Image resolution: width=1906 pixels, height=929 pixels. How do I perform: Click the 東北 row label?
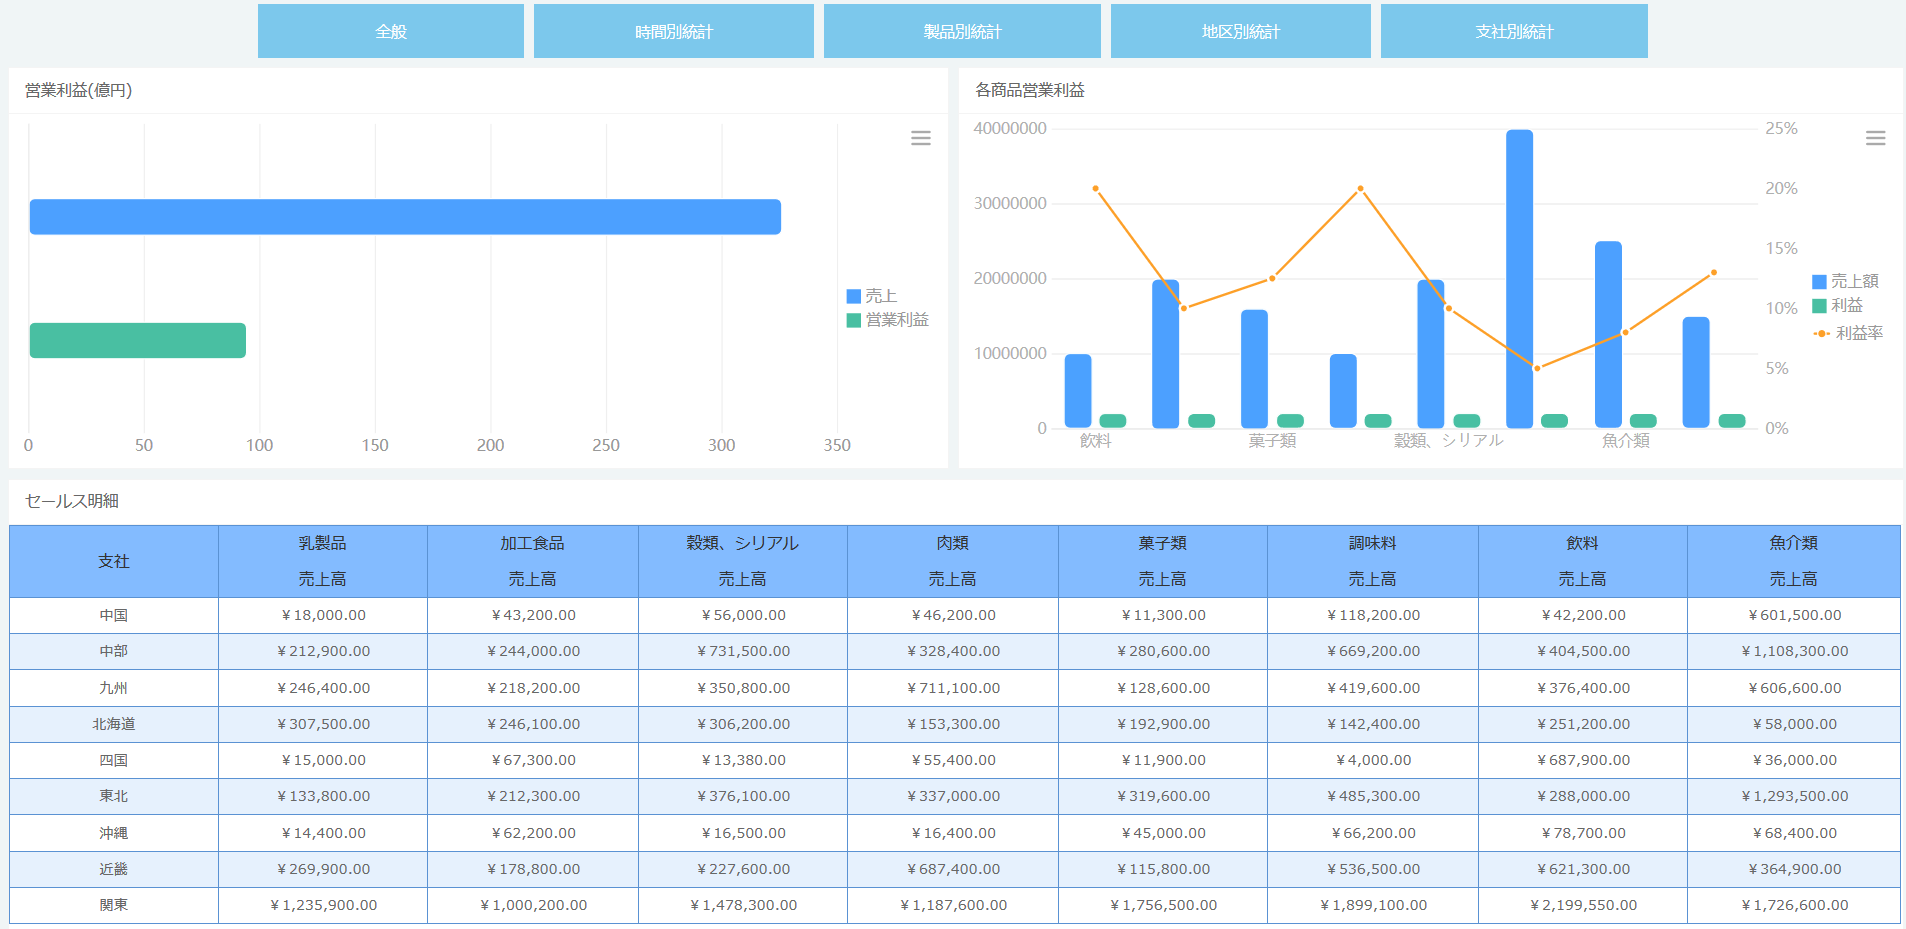(114, 796)
